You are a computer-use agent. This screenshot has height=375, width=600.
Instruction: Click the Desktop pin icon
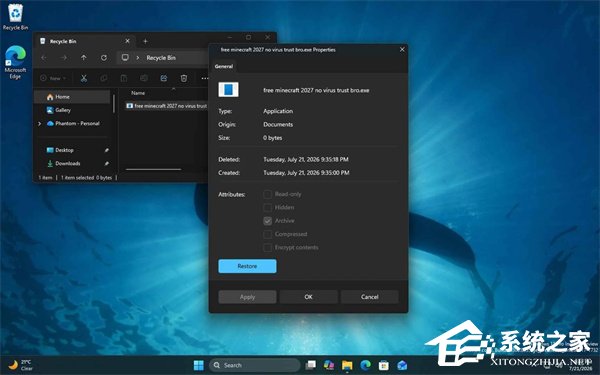click(x=106, y=150)
